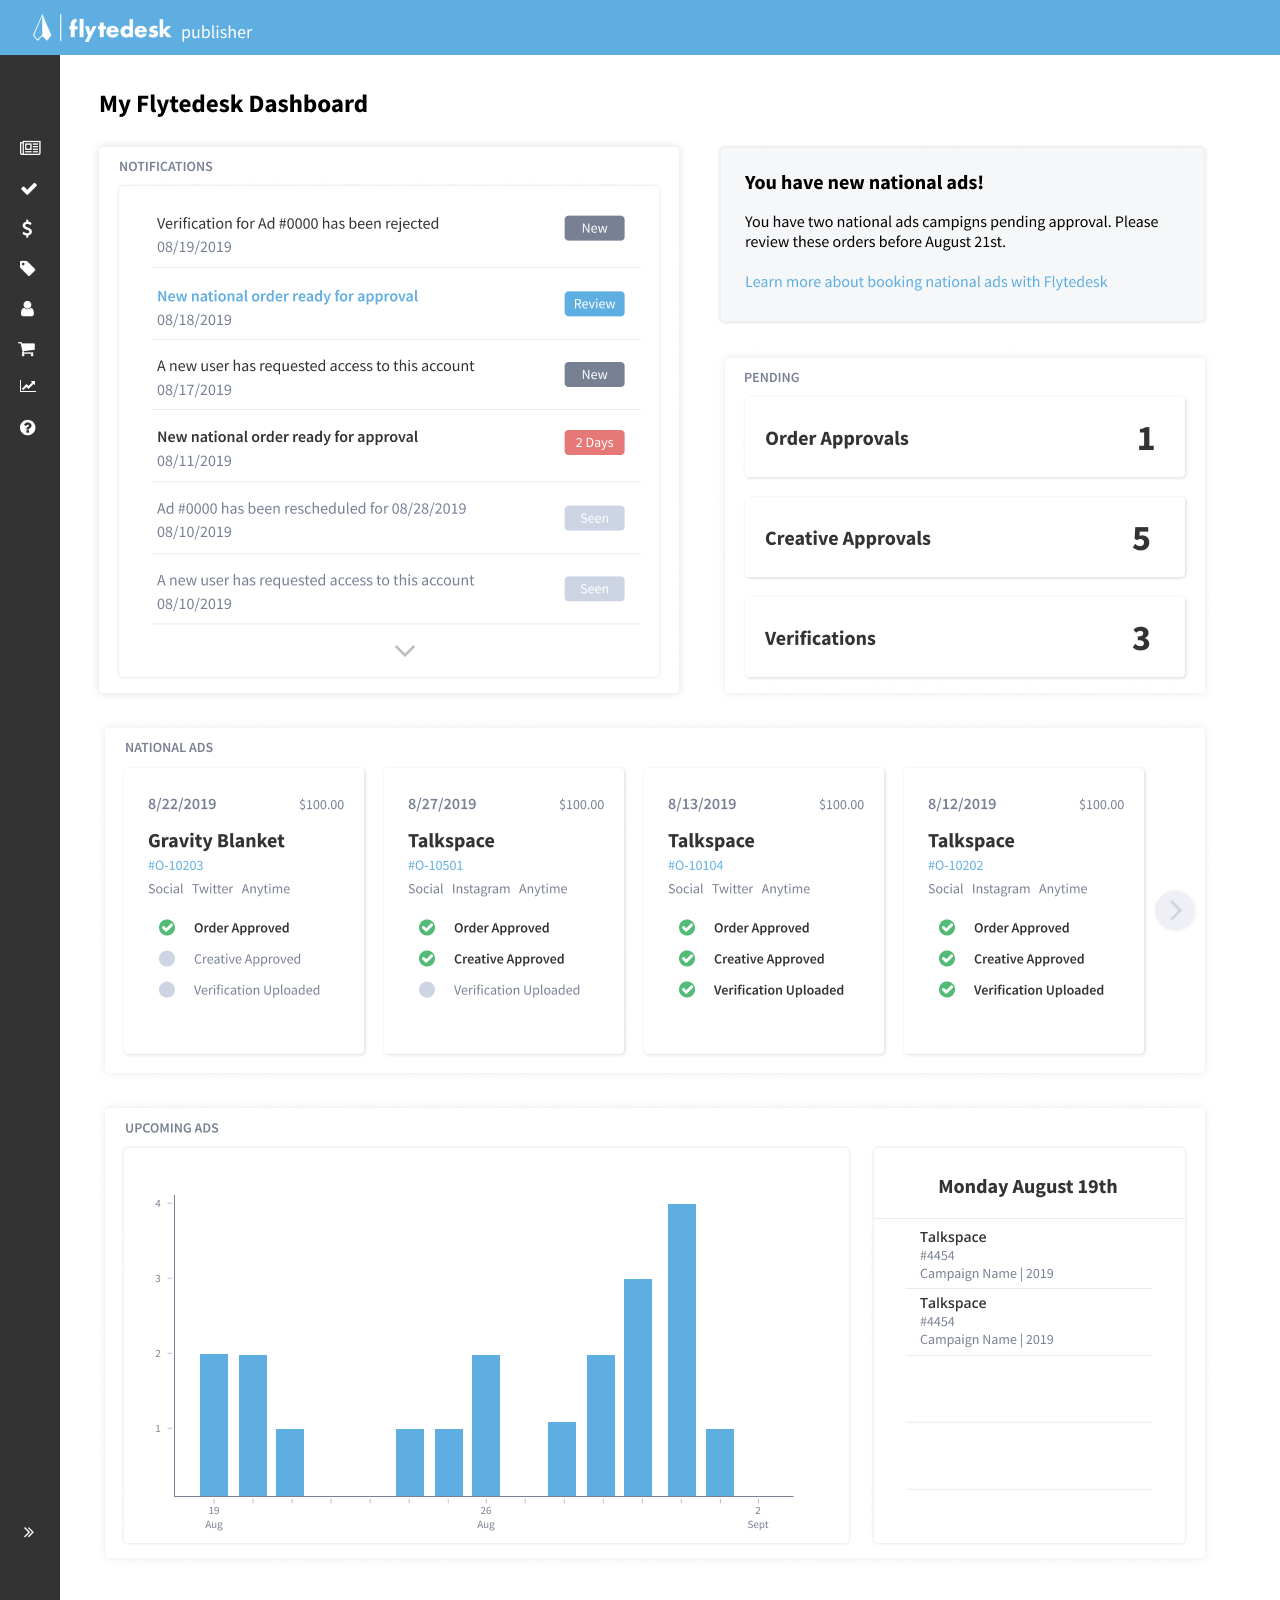Click Gravity Blanket Creative Approved gray status dot
The height and width of the screenshot is (1600, 1280).
[167, 959]
